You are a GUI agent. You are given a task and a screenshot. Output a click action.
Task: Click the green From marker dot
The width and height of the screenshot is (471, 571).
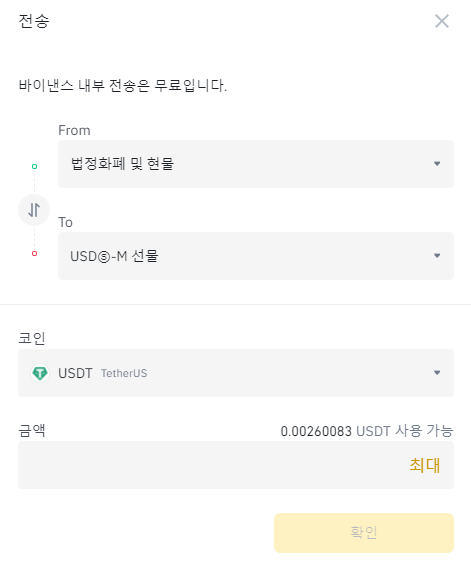click(35, 166)
